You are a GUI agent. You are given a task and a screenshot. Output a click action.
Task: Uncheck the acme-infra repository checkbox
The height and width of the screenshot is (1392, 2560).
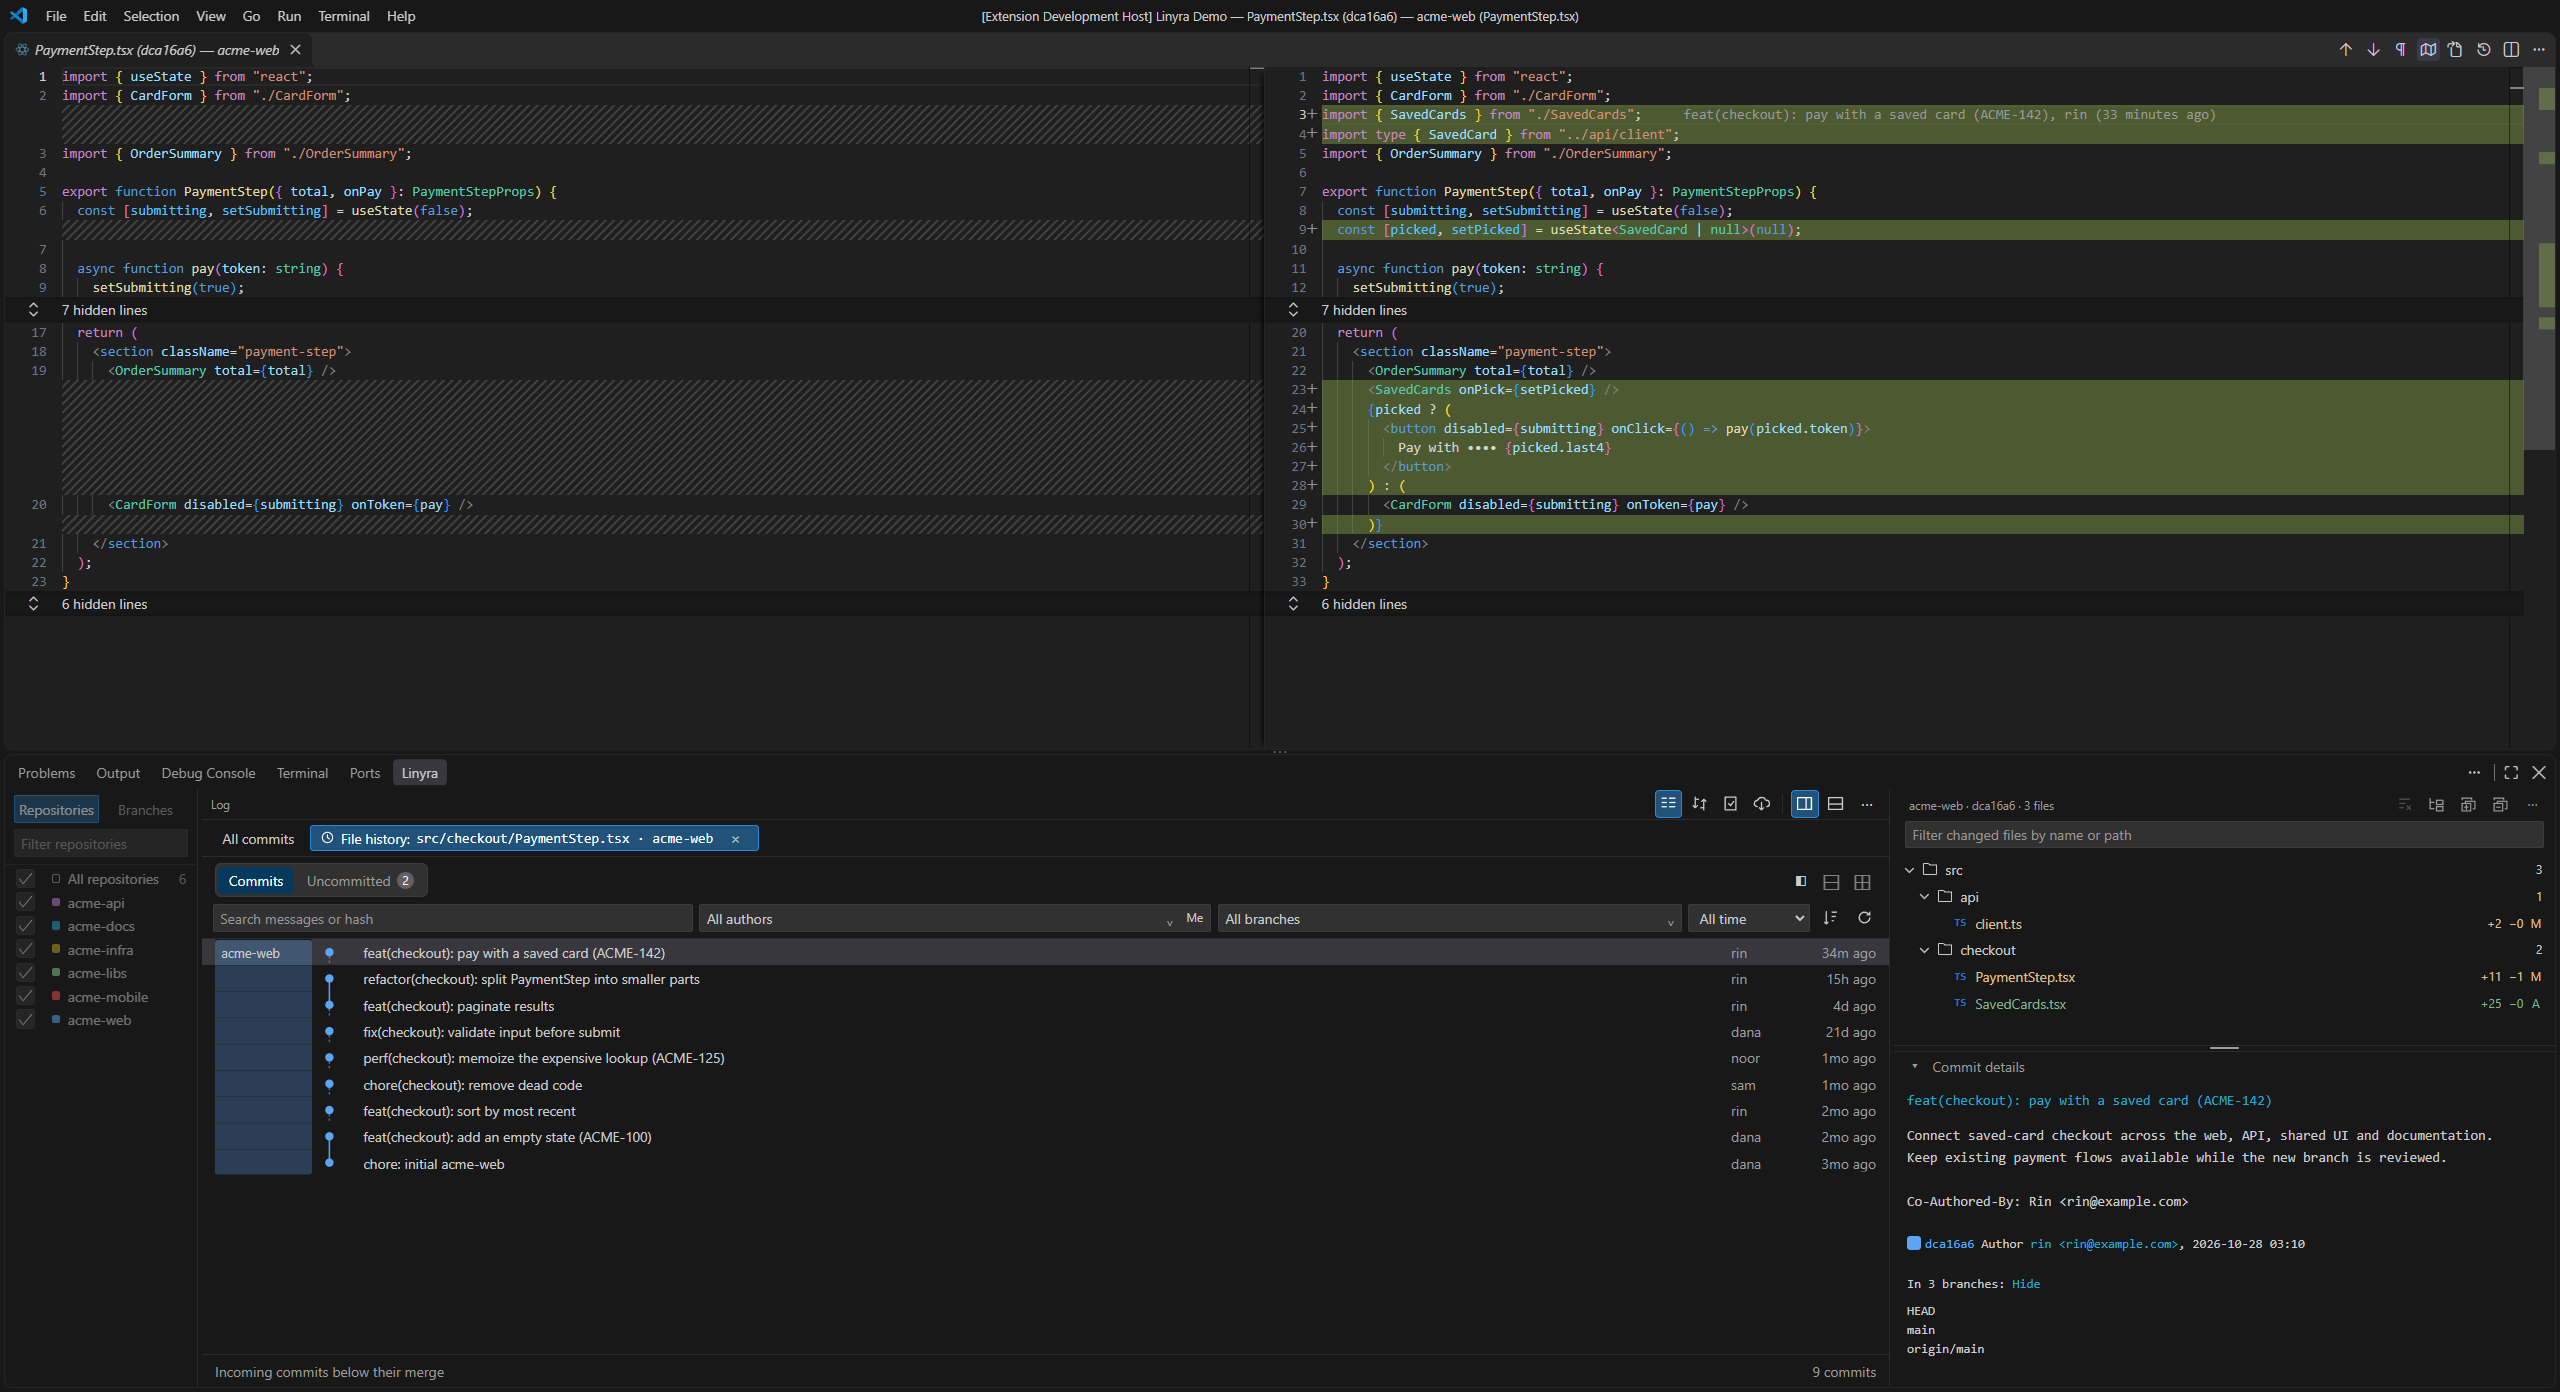[26, 950]
